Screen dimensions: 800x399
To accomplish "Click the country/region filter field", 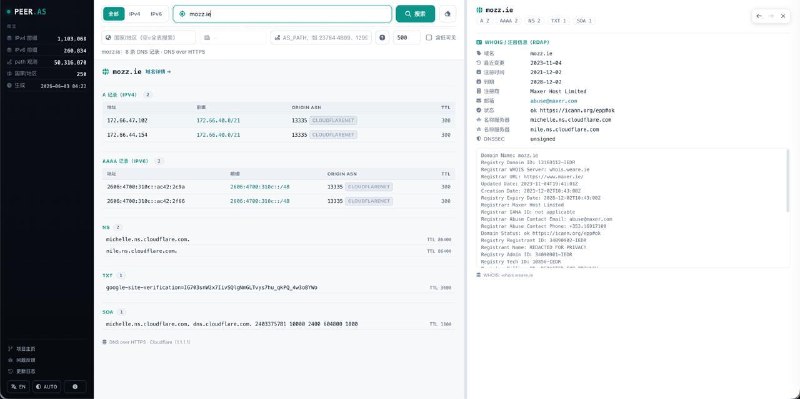I will pos(148,37).
